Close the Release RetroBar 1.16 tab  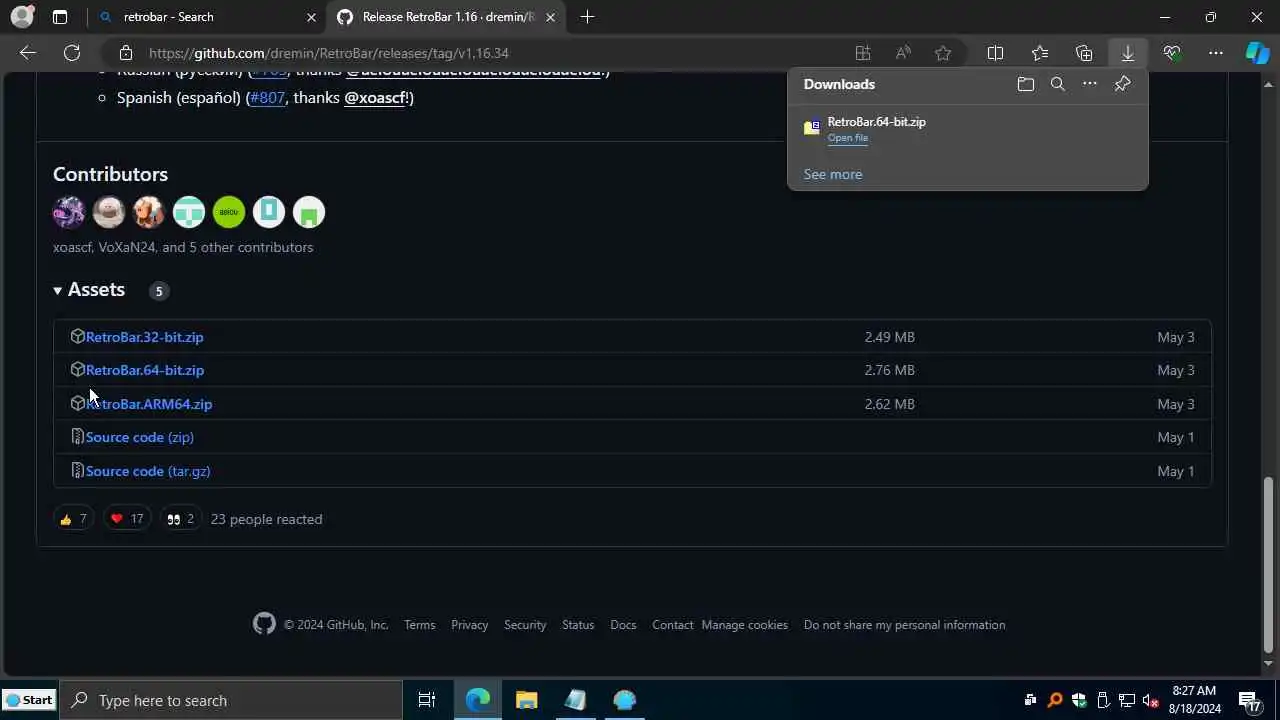(x=550, y=17)
